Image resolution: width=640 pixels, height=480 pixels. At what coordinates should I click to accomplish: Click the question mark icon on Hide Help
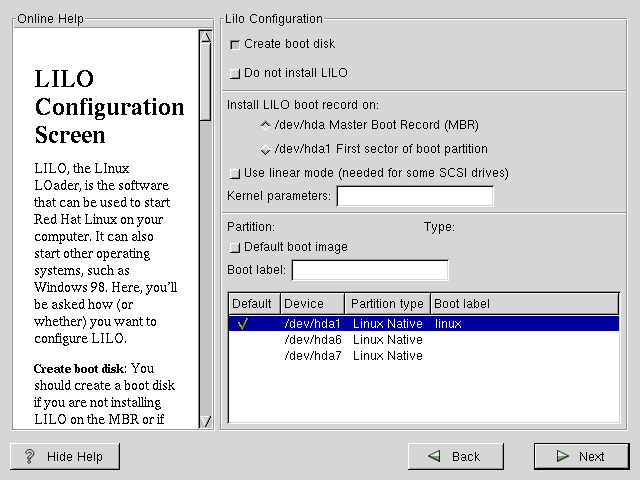30,456
